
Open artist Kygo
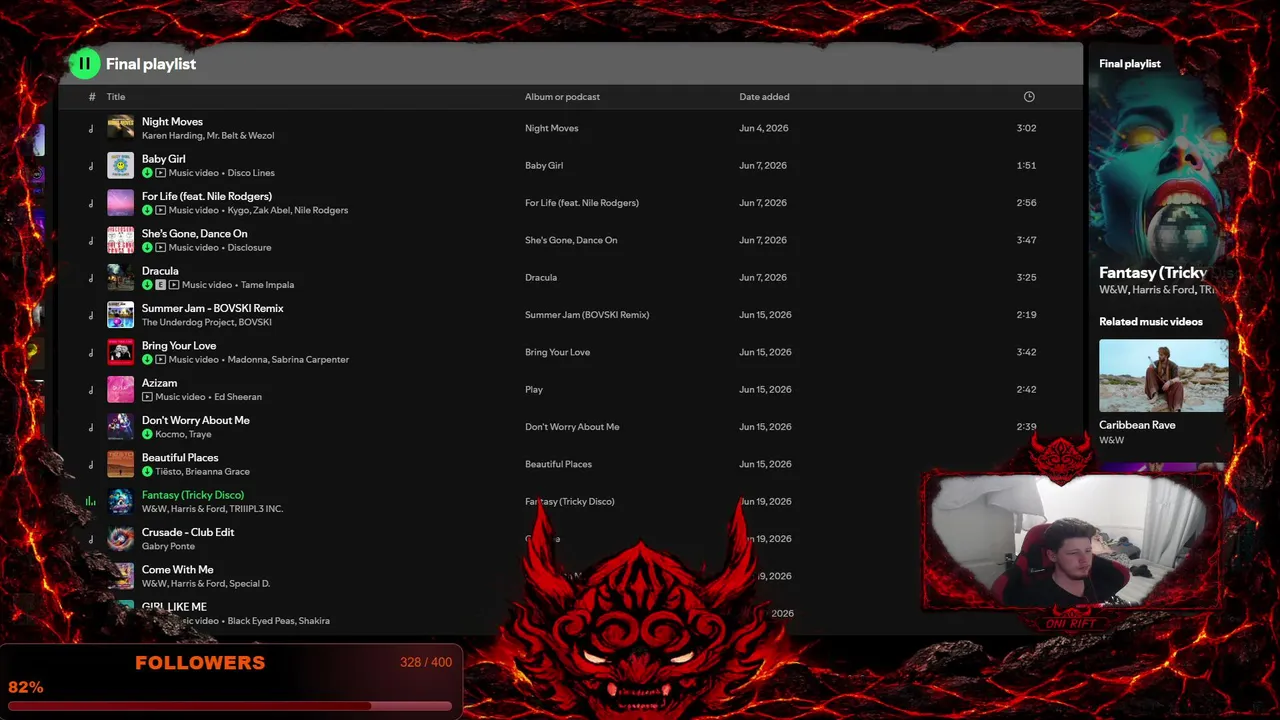point(238,210)
